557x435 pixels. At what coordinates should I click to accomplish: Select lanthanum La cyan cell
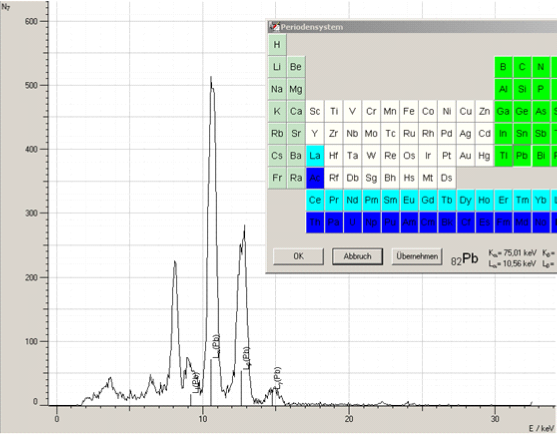(315, 156)
